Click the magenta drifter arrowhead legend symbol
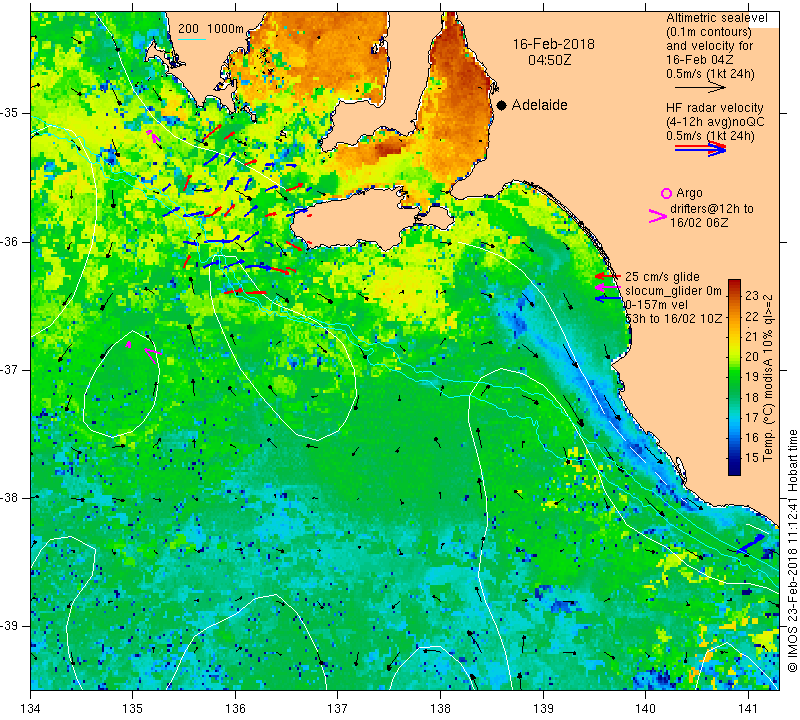 pos(658,216)
